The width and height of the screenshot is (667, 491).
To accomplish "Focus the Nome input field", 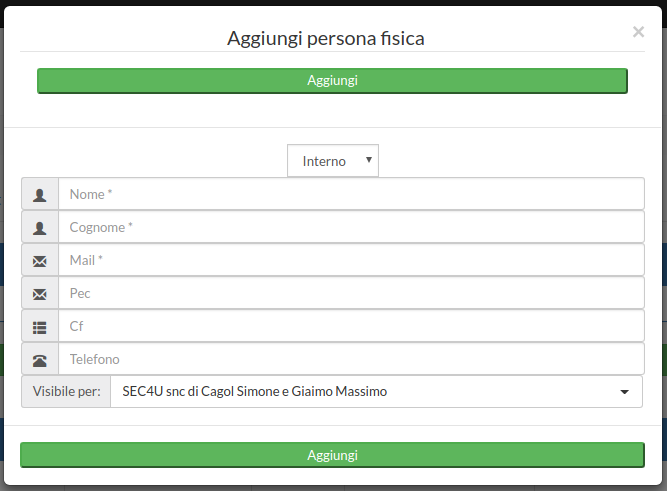I will pyautogui.click(x=351, y=194).
